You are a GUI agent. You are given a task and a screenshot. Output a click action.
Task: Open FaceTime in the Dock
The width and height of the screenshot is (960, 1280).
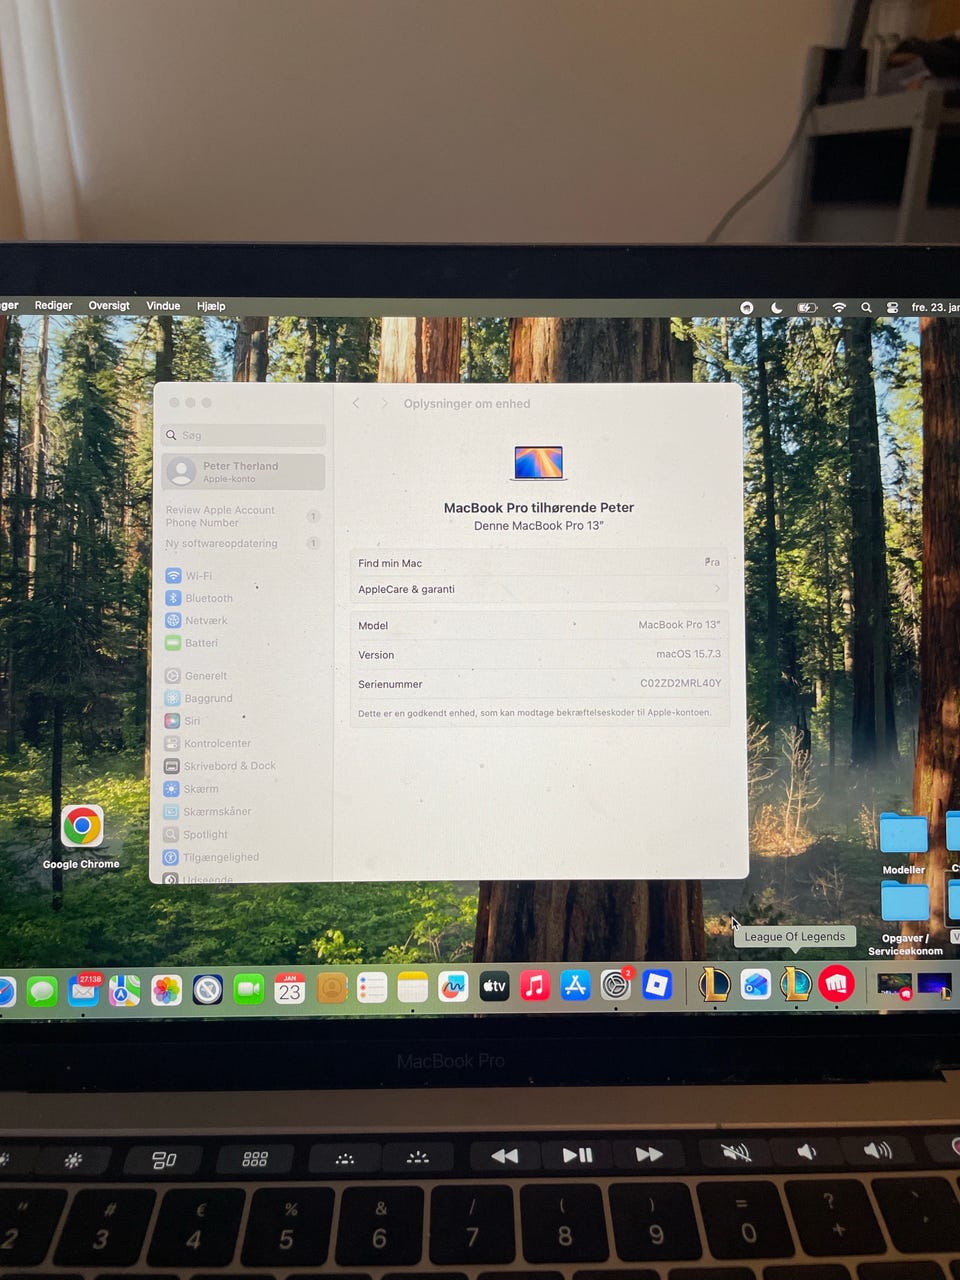coord(248,990)
